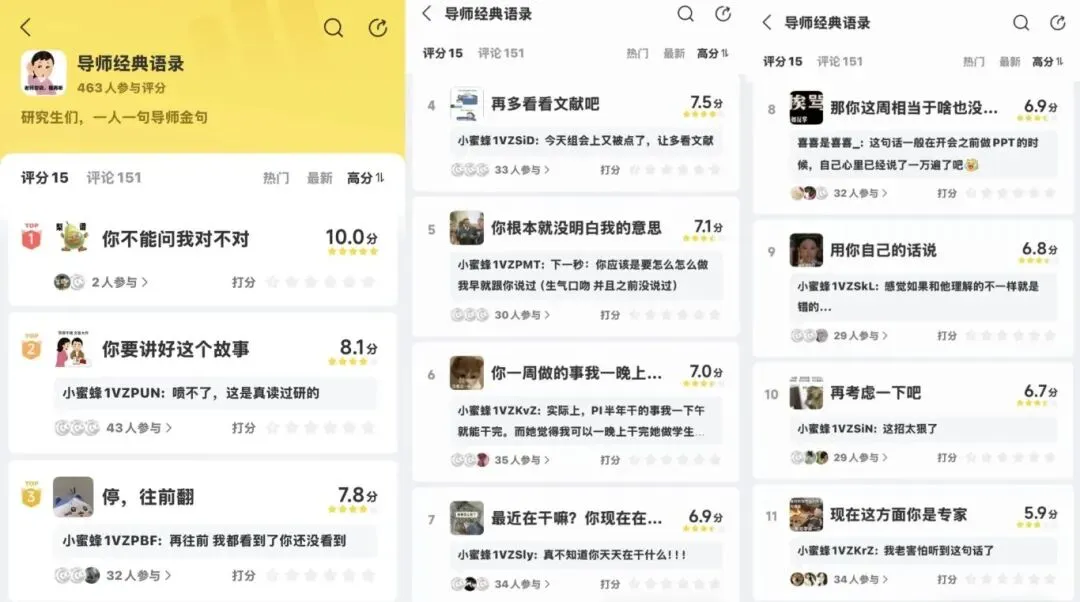Toggle the 高分 sort order in the left panel

coord(365,178)
